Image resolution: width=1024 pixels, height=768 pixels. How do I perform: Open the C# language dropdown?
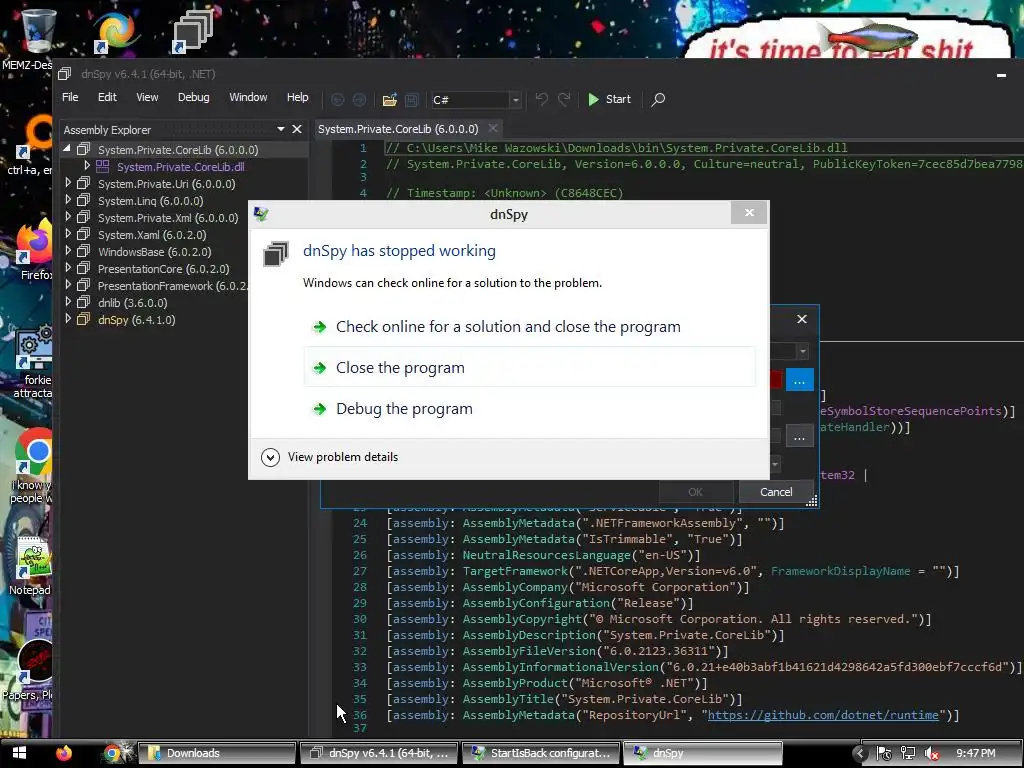point(515,100)
